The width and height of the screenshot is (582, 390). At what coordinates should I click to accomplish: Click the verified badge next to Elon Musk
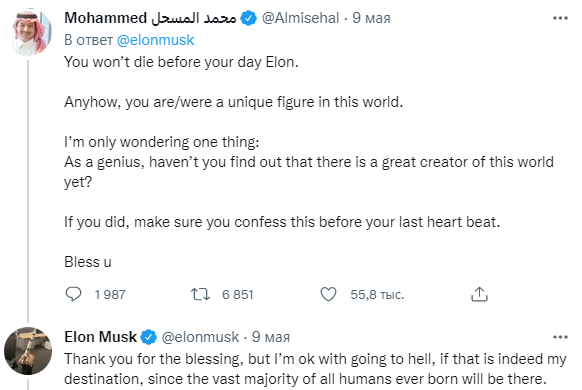[148, 337]
